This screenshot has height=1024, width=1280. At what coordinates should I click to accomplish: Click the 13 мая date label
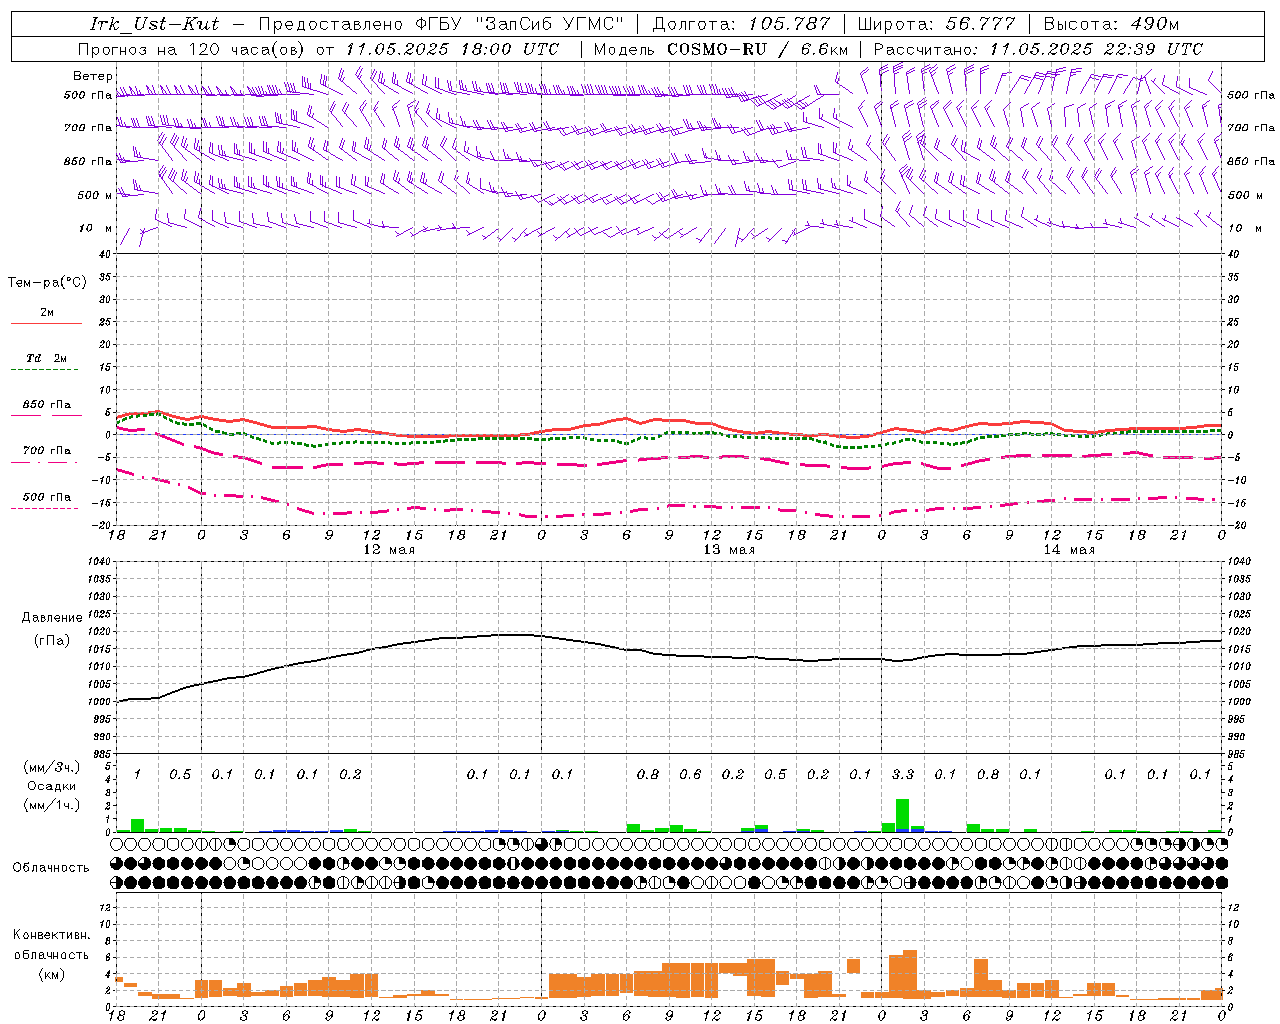click(x=729, y=550)
